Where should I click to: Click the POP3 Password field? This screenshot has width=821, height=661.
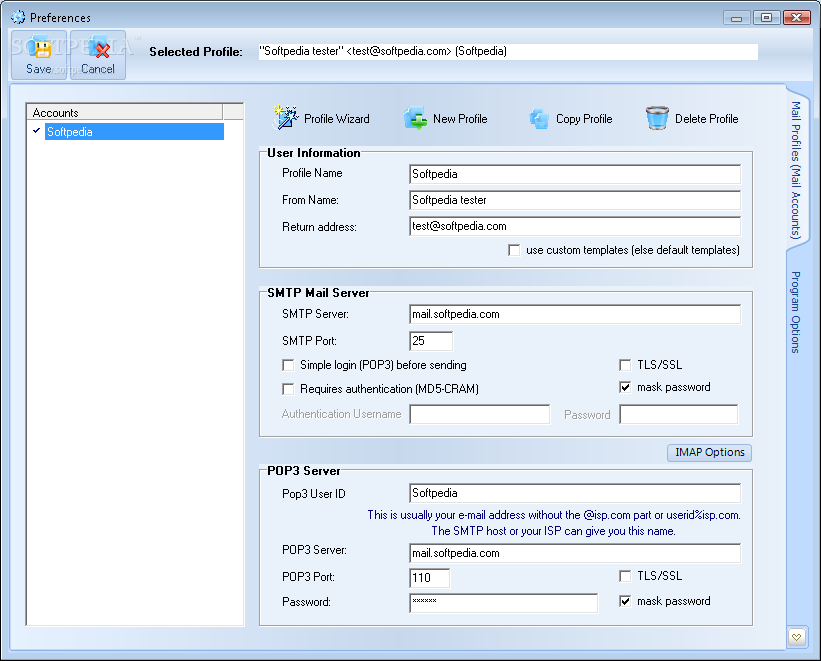[x=503, y=603]
